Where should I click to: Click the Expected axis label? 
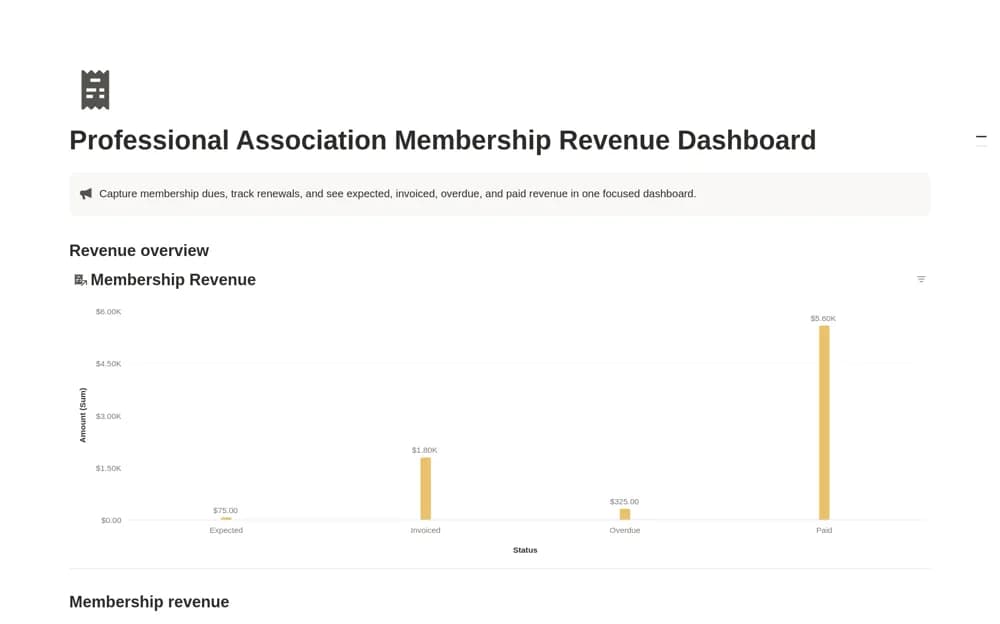(x=226, y=530)
